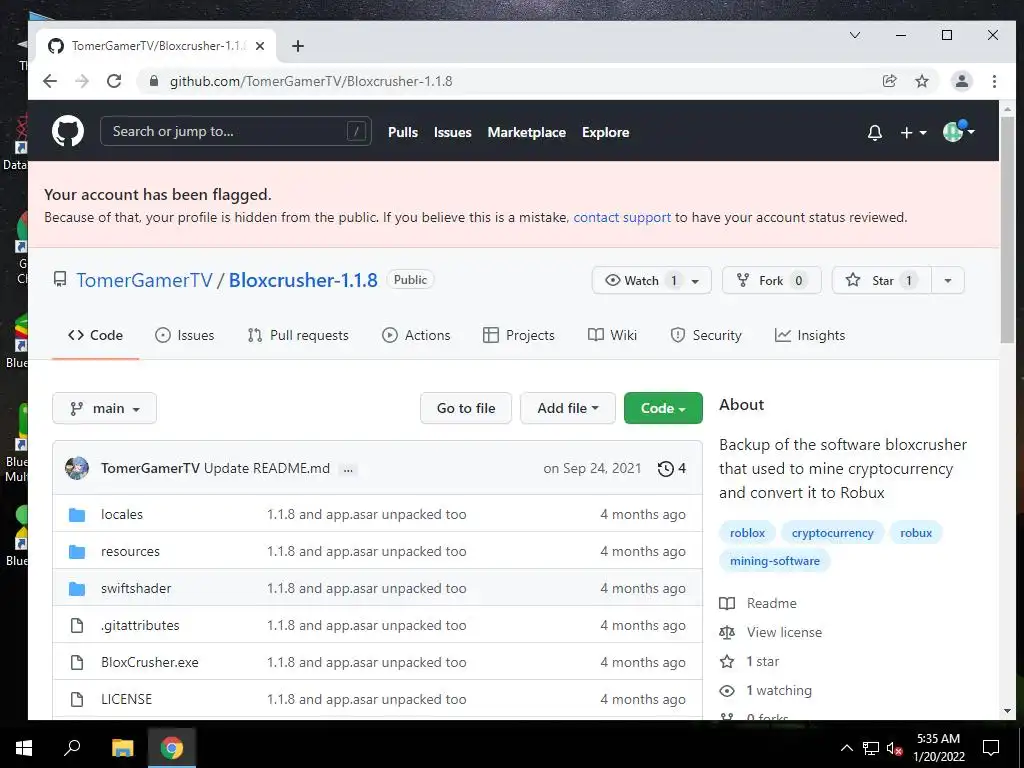Click the browser back arrow
Screen dimensions: 1024x768
pyautogui.click(x=50, y=81)
